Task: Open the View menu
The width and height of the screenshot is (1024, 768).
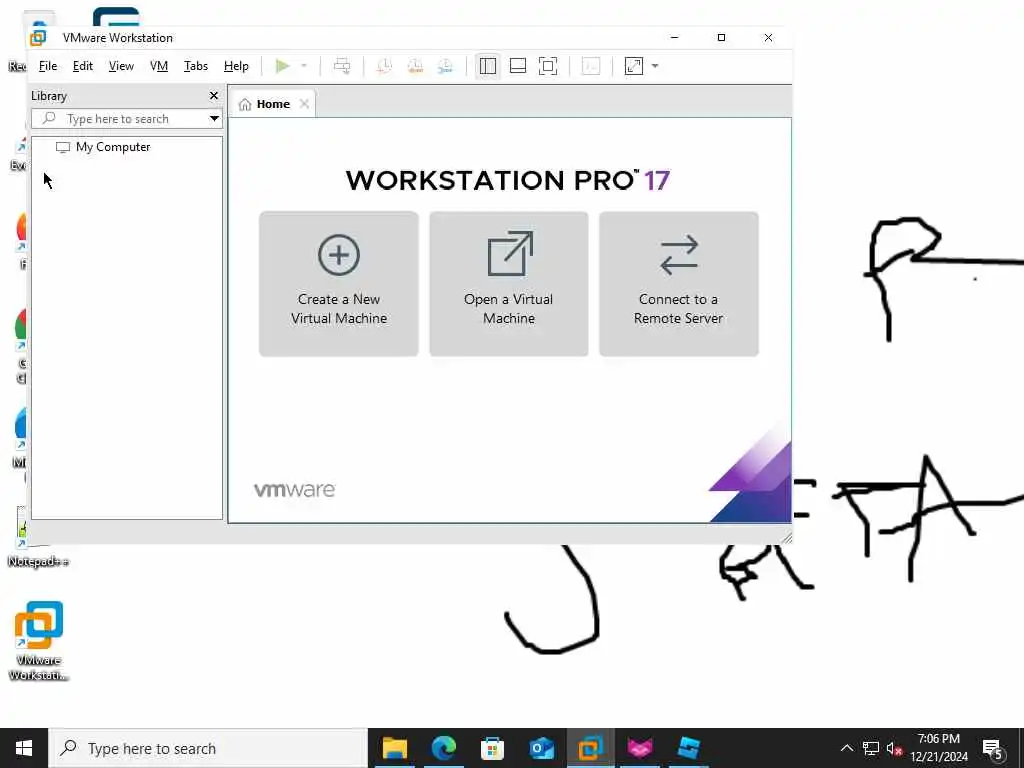Action: [x=121, y=66]
